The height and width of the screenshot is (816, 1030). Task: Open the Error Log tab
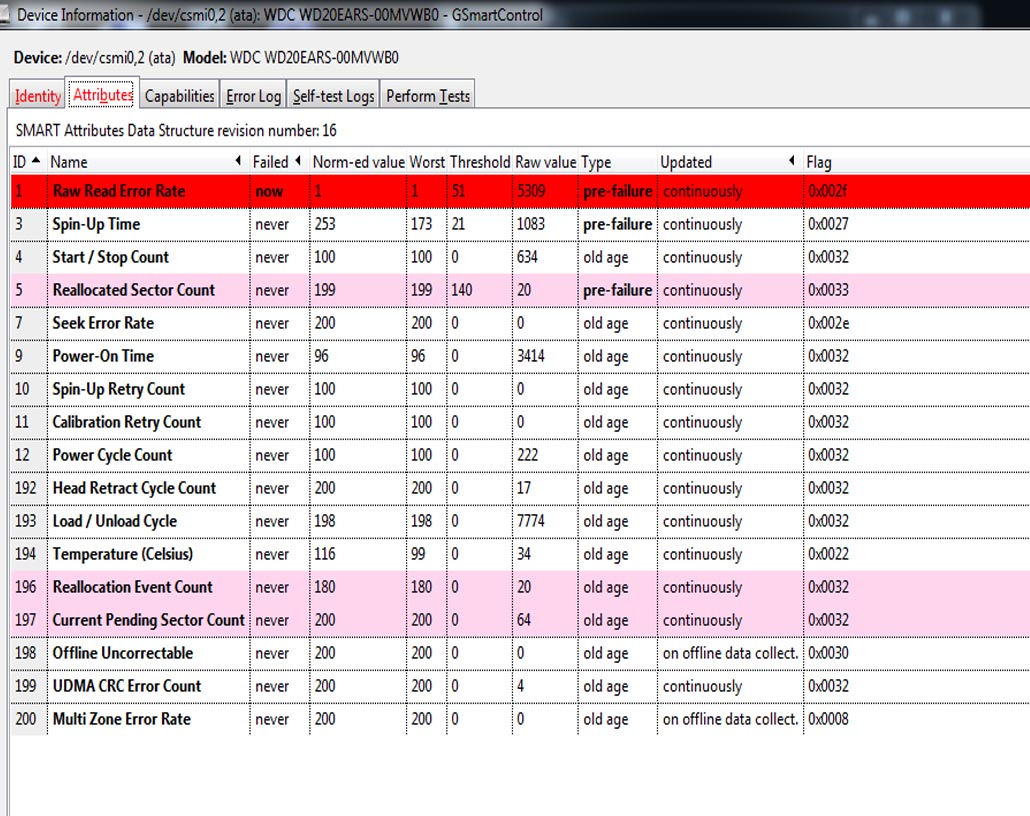point(253,96)
